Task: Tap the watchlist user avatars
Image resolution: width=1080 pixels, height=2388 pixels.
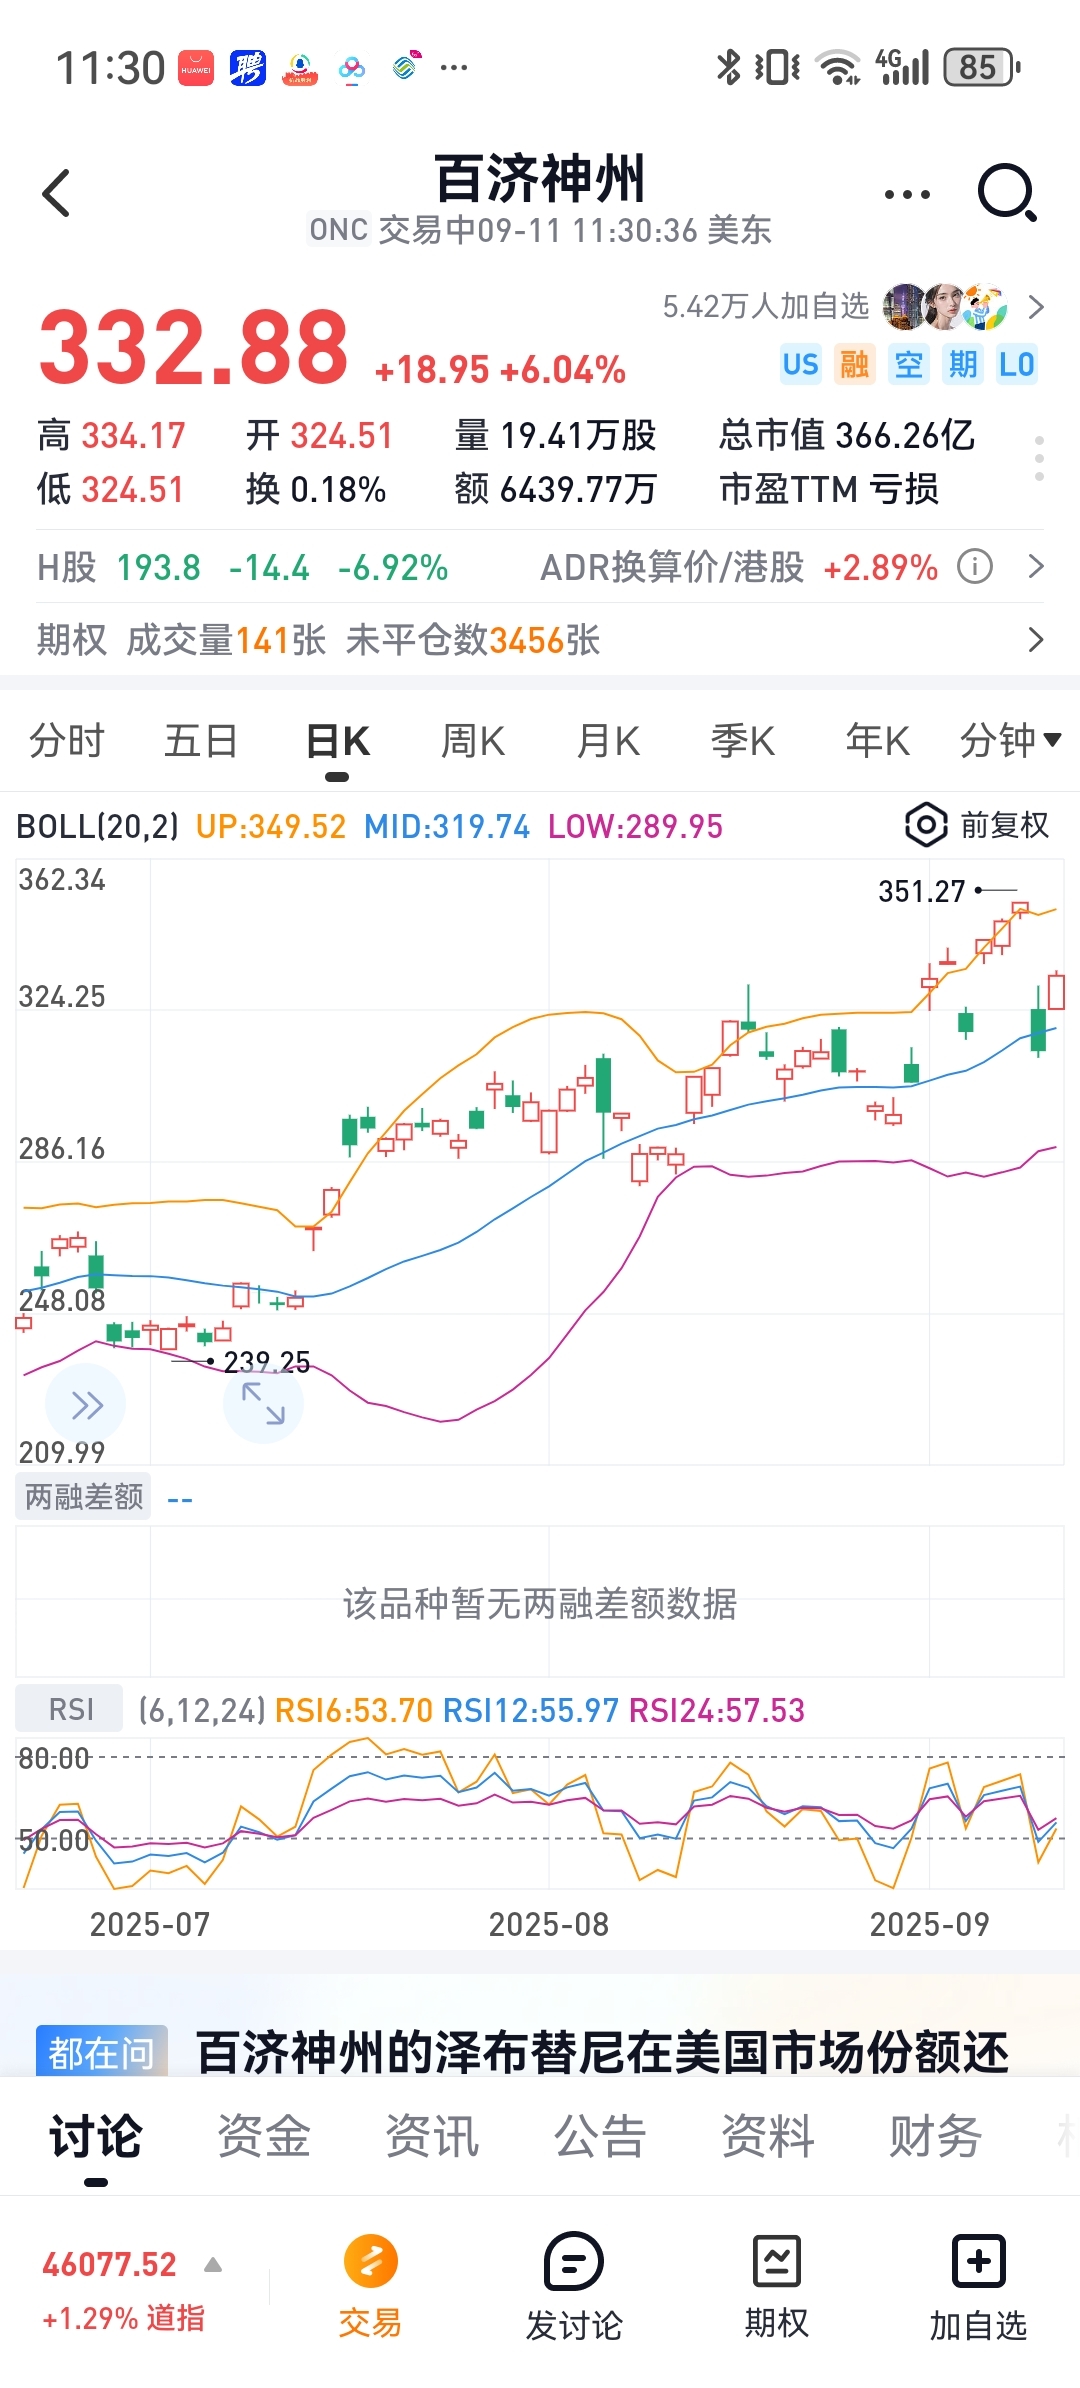Action: click(945, 306)
